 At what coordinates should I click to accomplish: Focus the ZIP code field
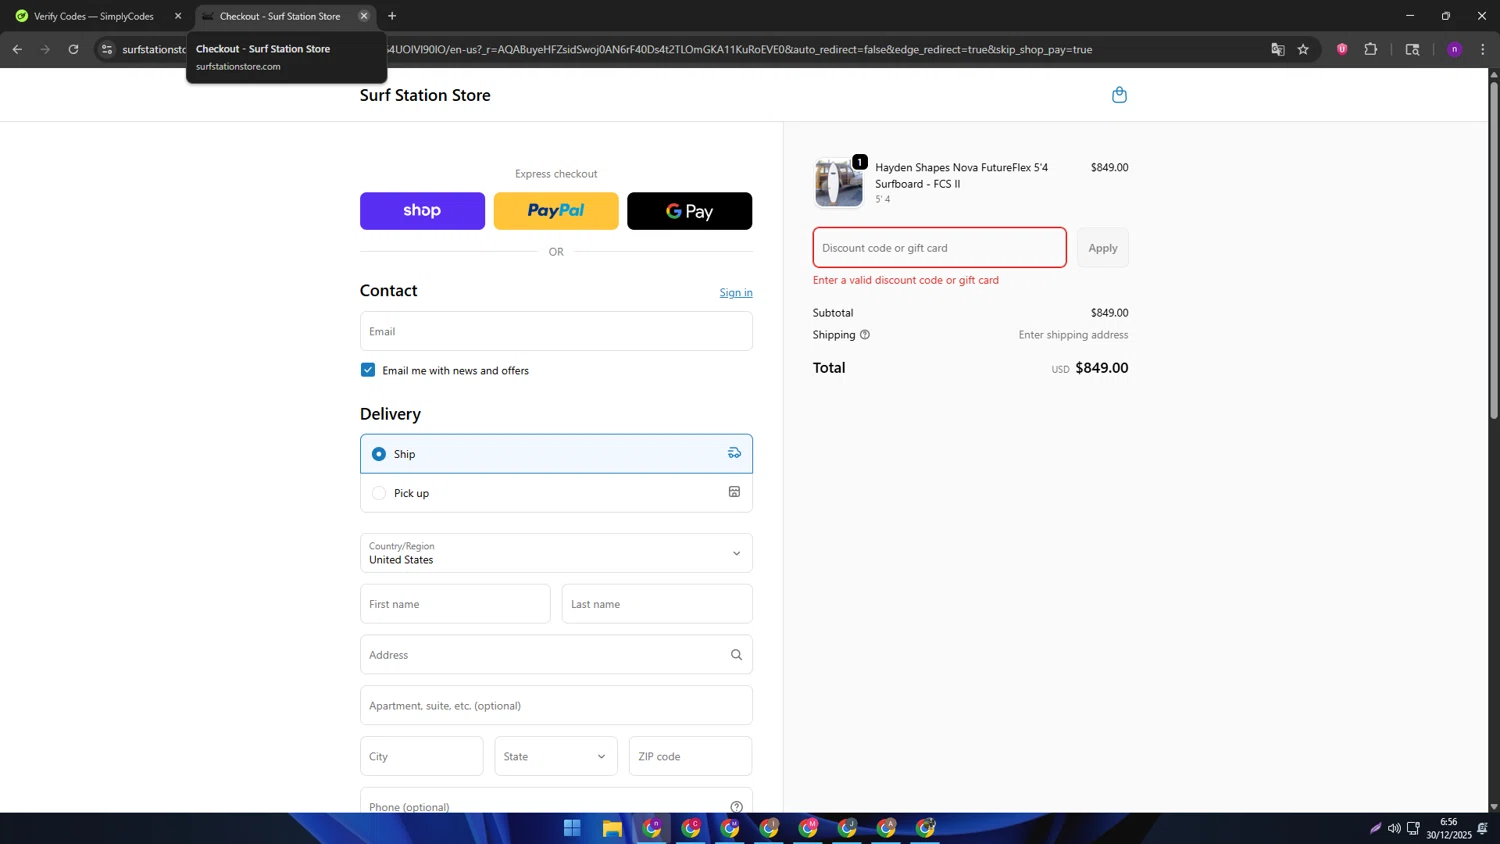(691, 756)
